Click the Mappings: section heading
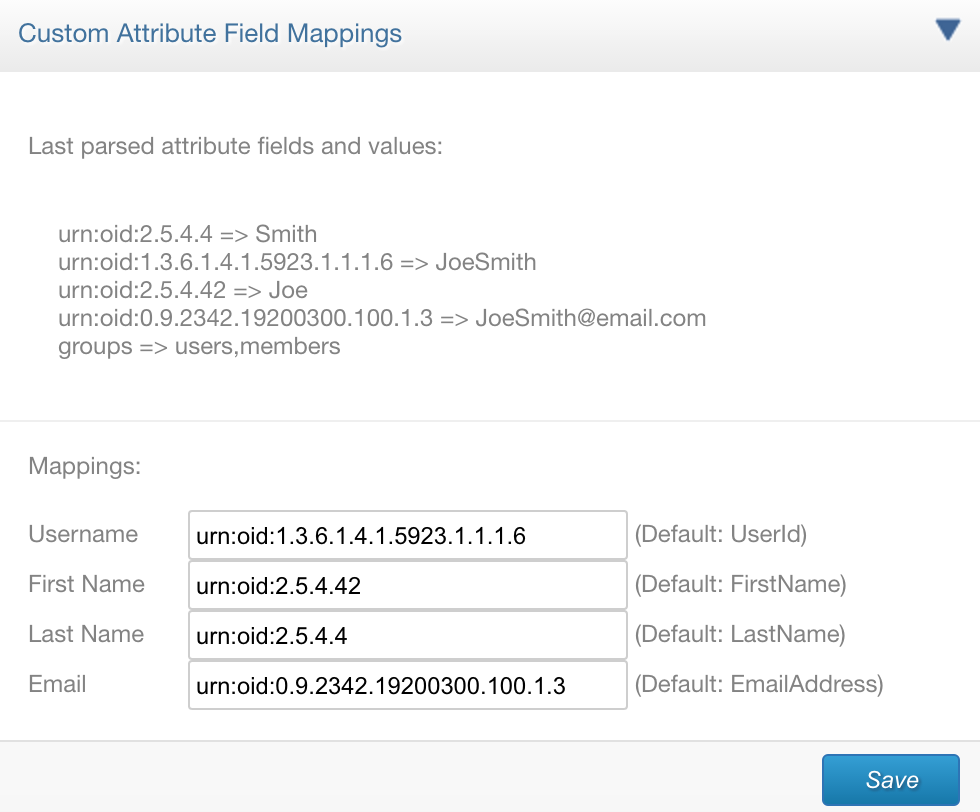Image resolution: width=980 pixels, height=812 pixels. 84,466
